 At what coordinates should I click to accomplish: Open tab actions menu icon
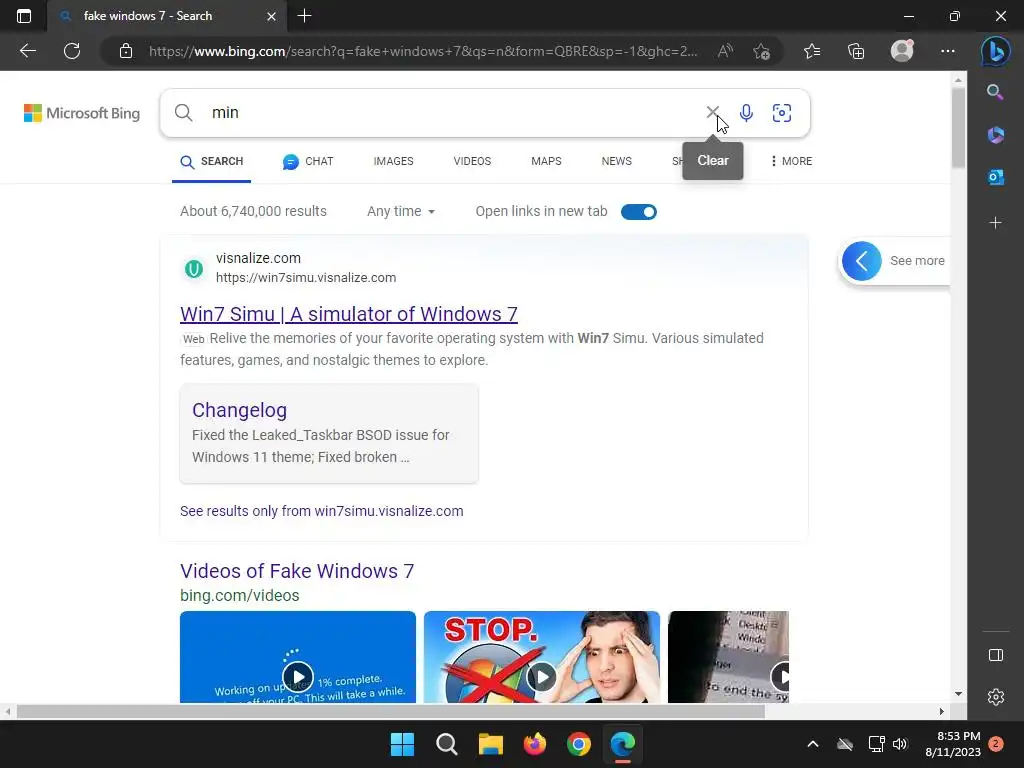24,16
